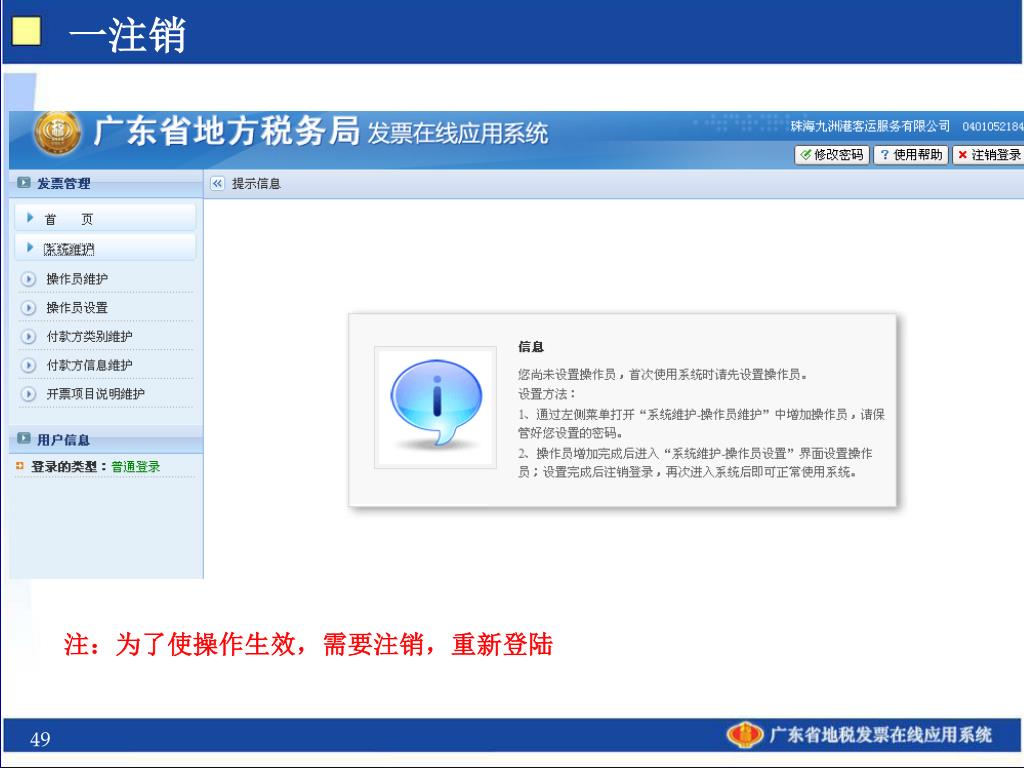The width and height of the screenshot is (1024, 768).
Task: Click round arrow icon beside 付款方信息维护
Action: (28, 365)
